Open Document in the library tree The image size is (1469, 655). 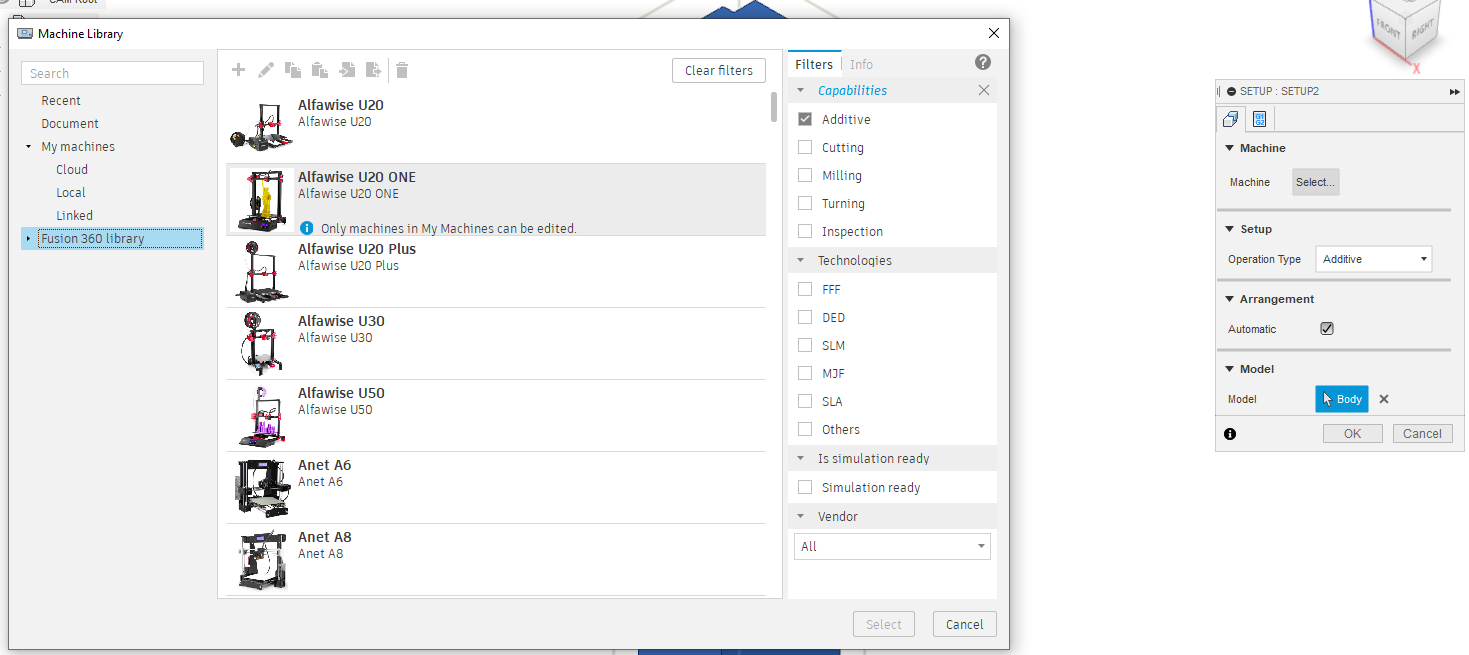70,123
